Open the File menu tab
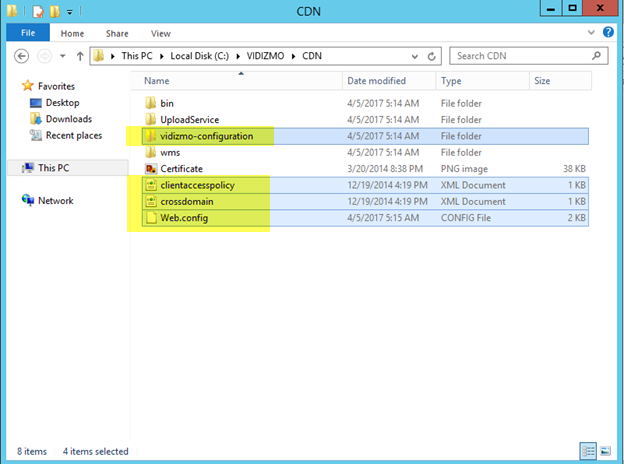Screen dimensions: 624x464 (x=25, y=33)
